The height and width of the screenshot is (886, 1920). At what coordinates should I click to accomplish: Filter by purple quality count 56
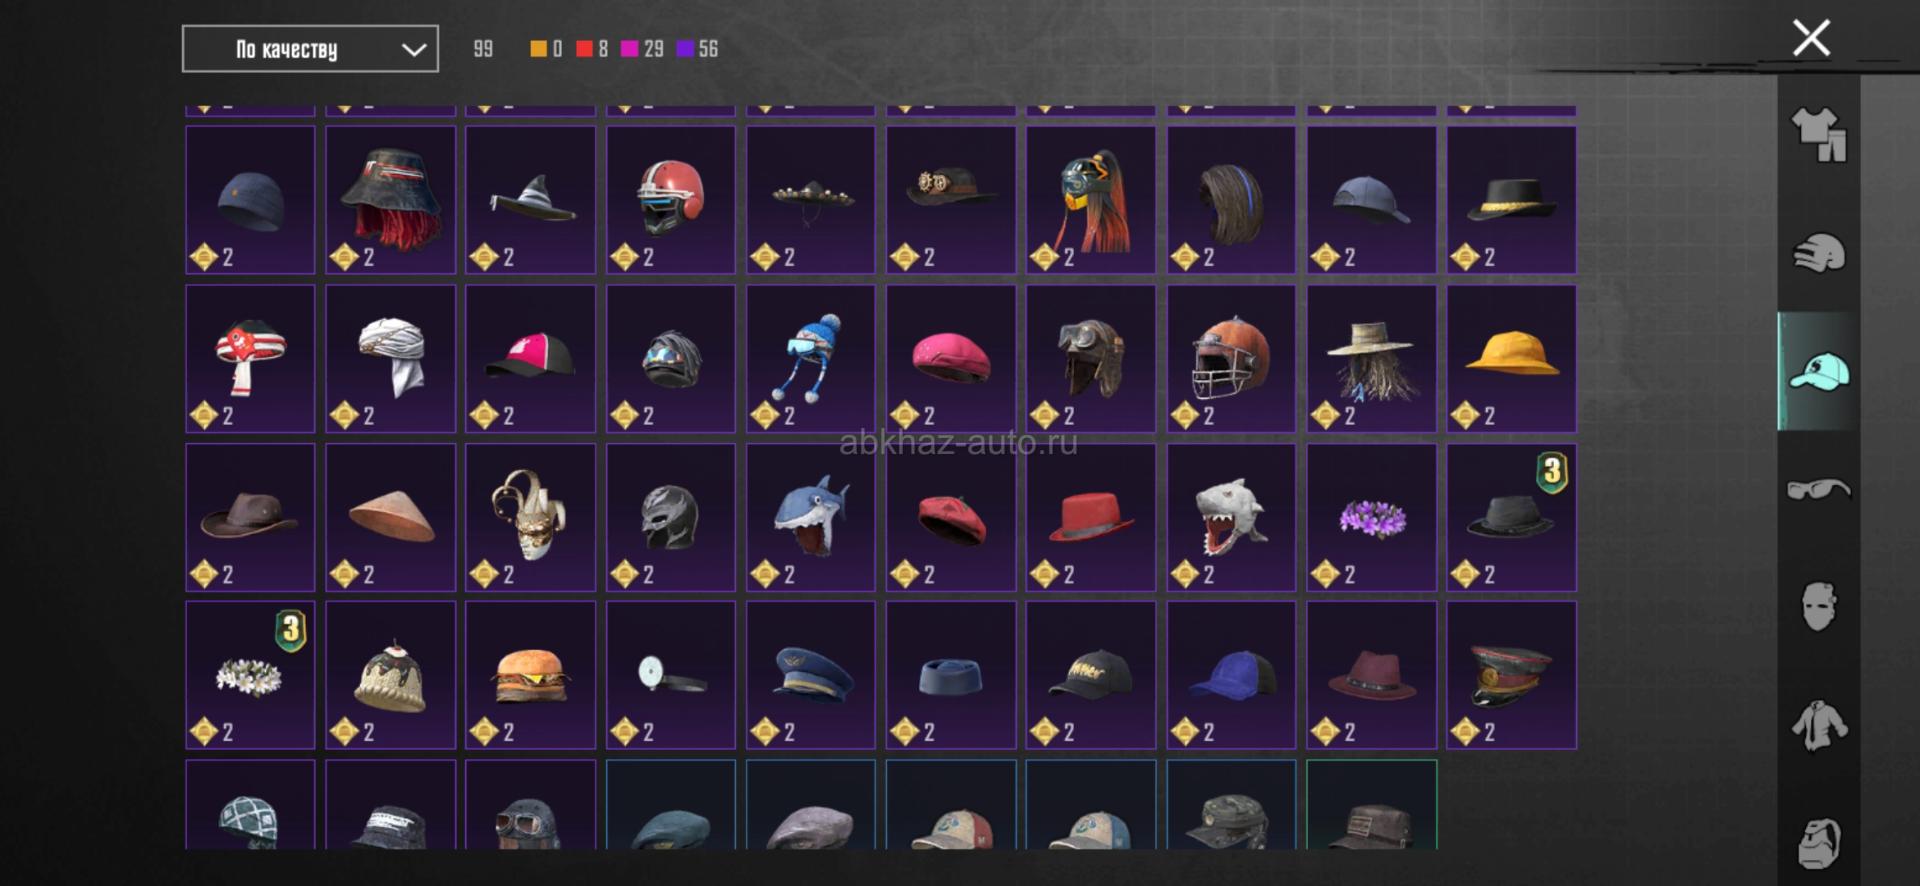pos(698,49)
